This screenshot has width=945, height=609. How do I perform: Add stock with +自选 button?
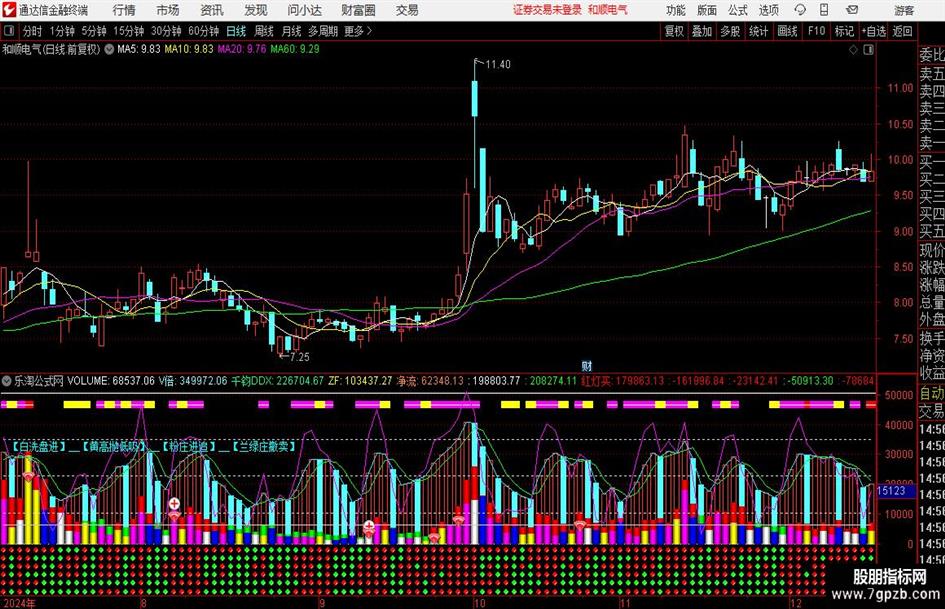pyautogui.click(x=873, y=31)
